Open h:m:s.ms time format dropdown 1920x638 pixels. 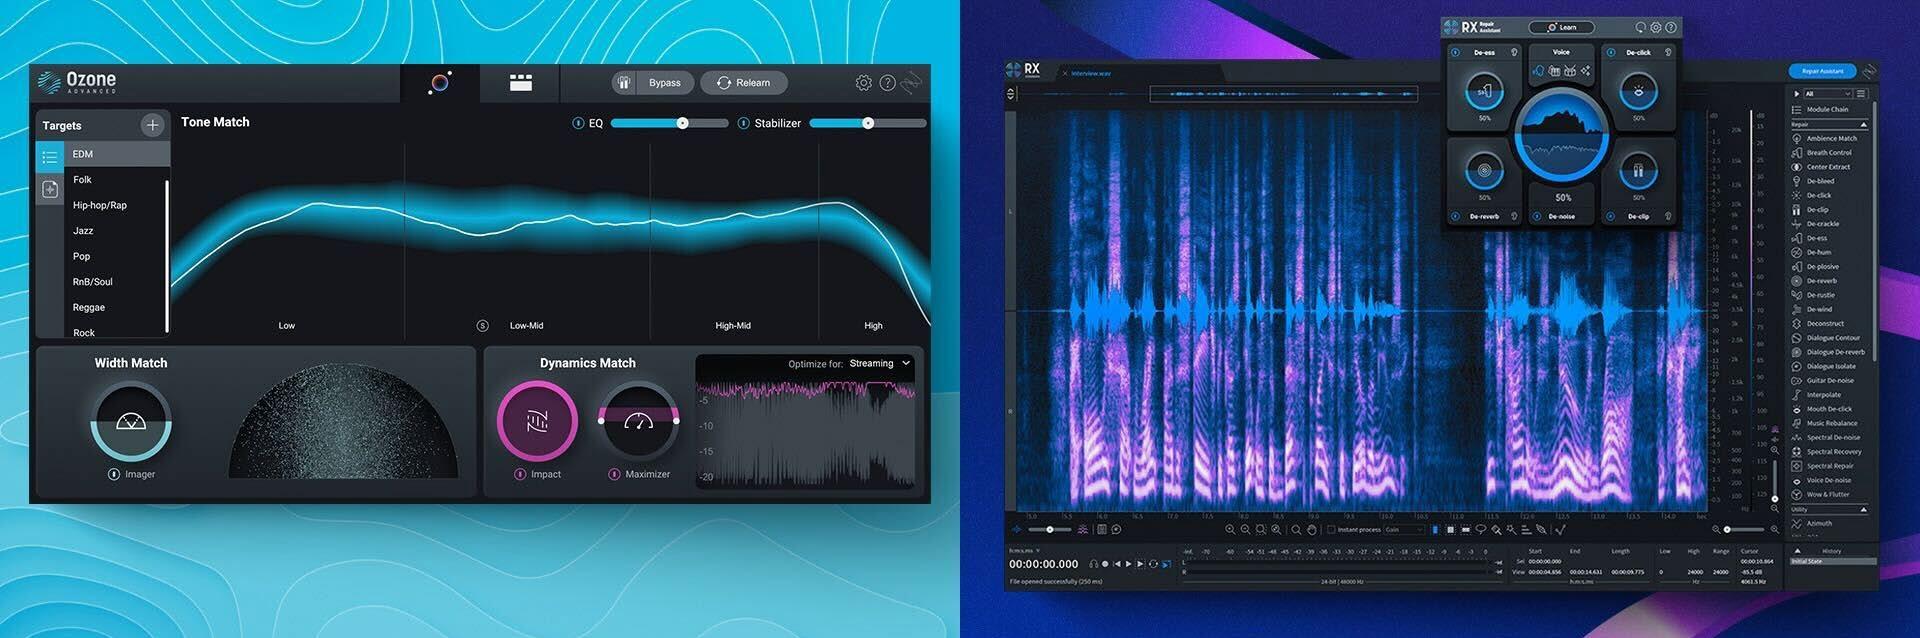point(1025,551)
